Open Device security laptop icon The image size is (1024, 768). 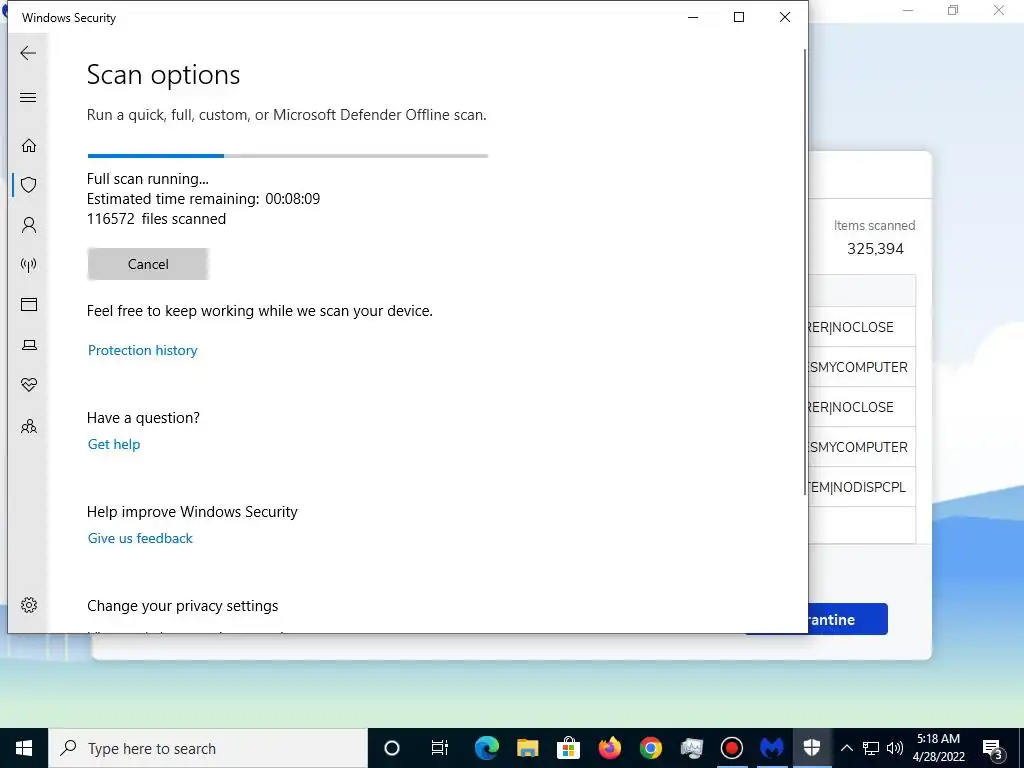tap(29, 345)
